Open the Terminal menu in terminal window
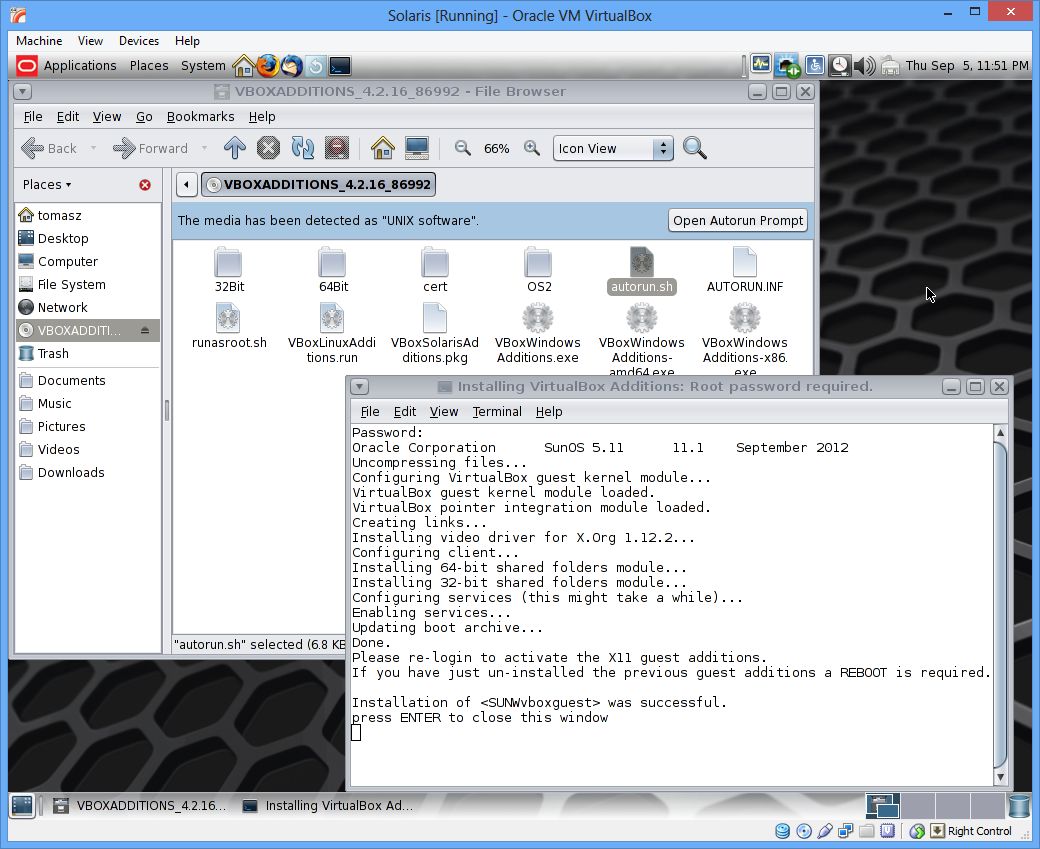The image size is (1040, 849). coord(497,412)
